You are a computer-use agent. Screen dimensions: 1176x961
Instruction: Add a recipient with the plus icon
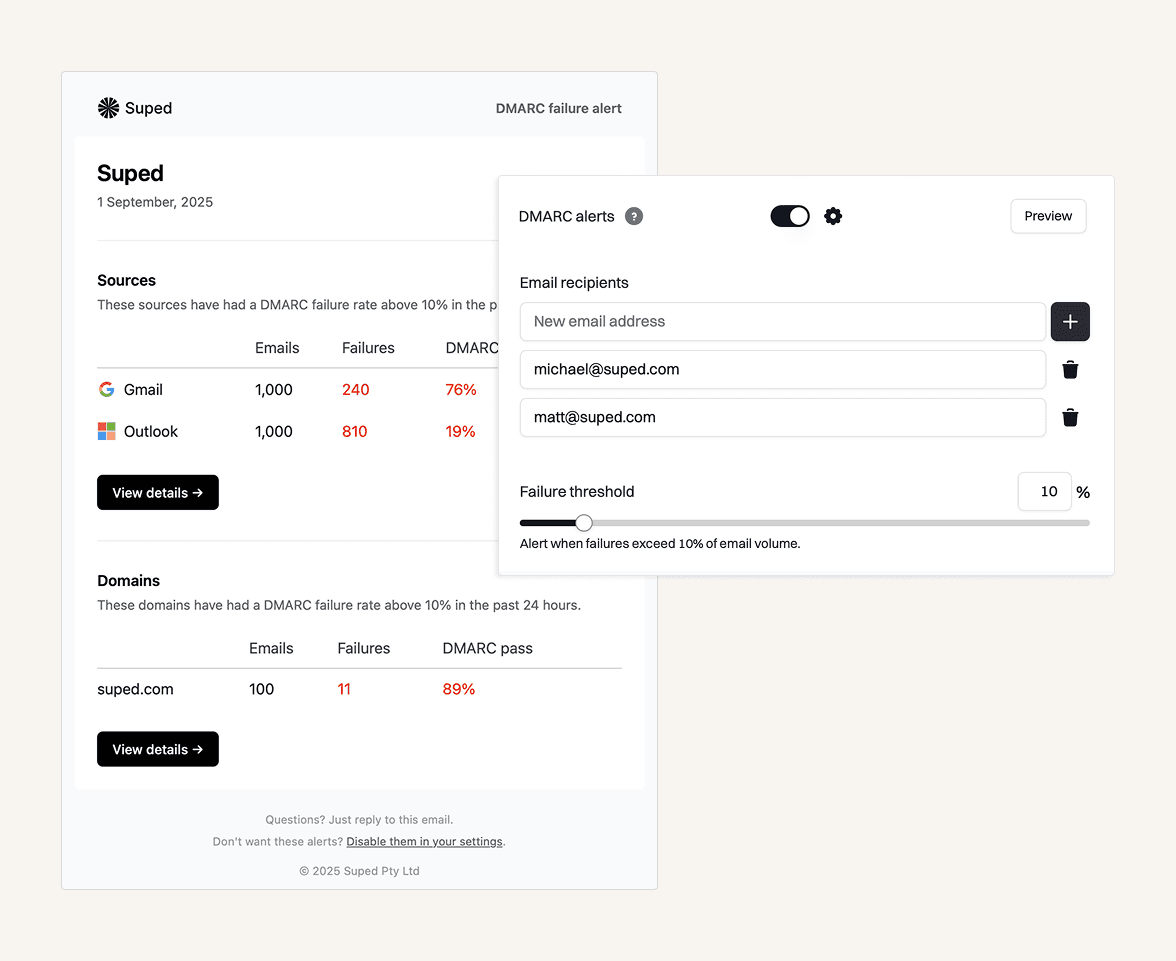coord(1070,321)
